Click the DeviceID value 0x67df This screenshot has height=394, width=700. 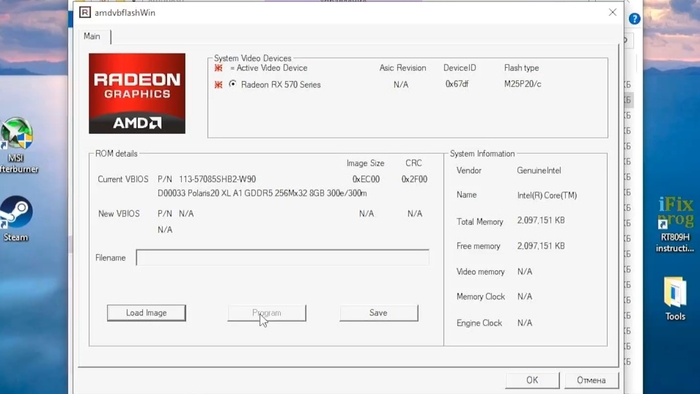click(x=457, y=84)
